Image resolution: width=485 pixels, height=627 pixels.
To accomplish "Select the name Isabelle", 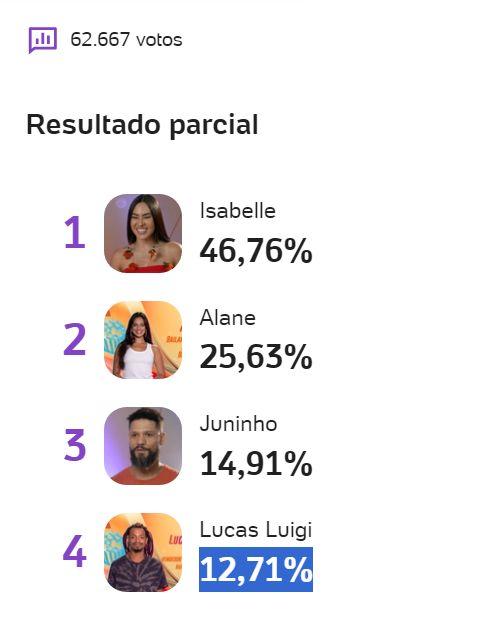I will tap(238, 211).
